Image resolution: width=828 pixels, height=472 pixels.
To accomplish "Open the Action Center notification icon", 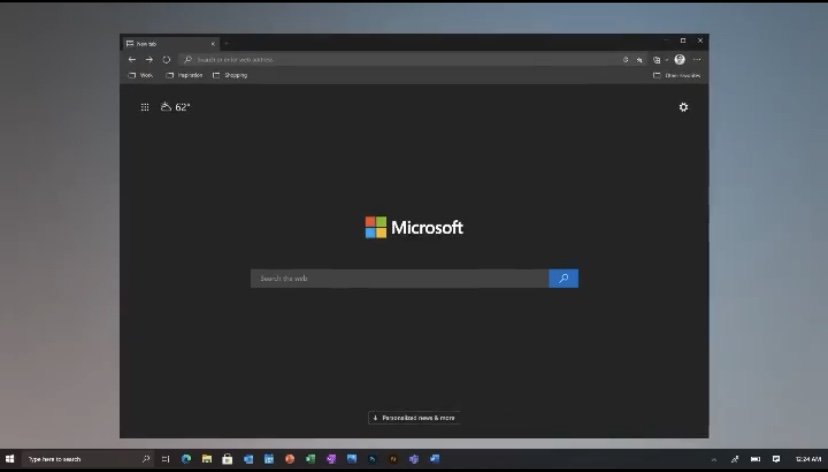I will [776, 459].
